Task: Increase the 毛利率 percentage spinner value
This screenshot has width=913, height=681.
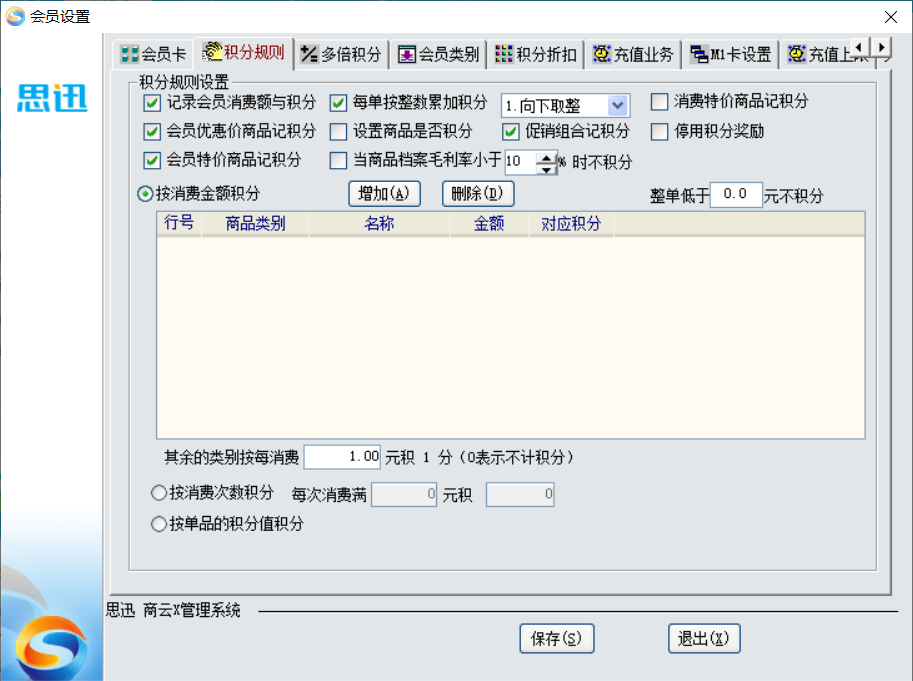Action: [x=546, y=155]
